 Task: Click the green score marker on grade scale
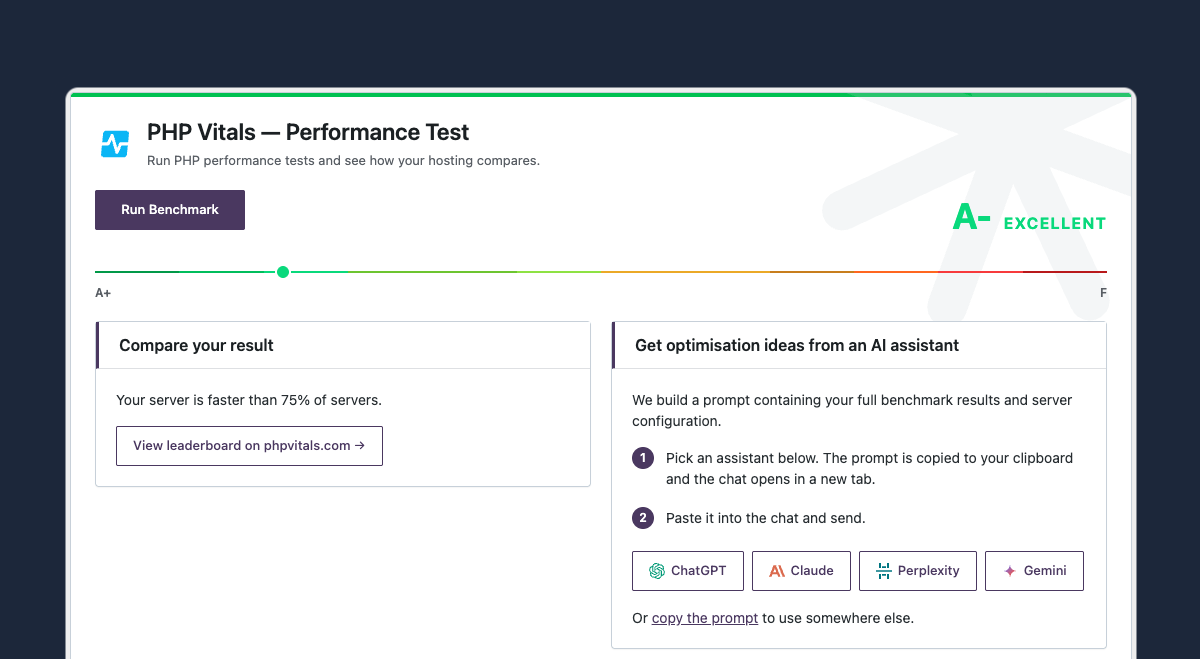pyautogui.click(x=283, y=272)
